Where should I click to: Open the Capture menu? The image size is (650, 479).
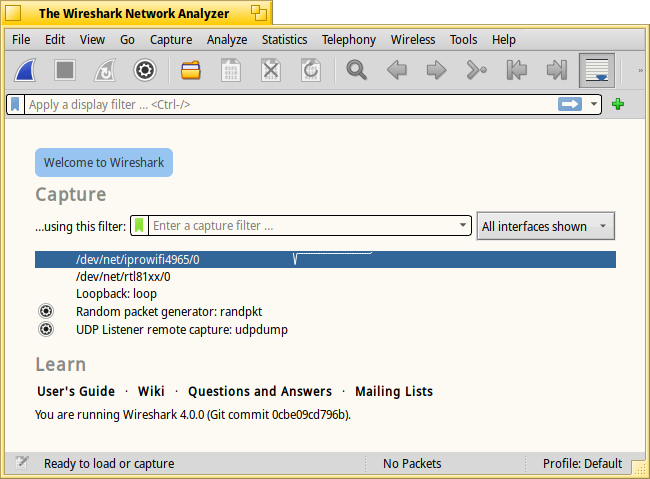tap(171, 39)
